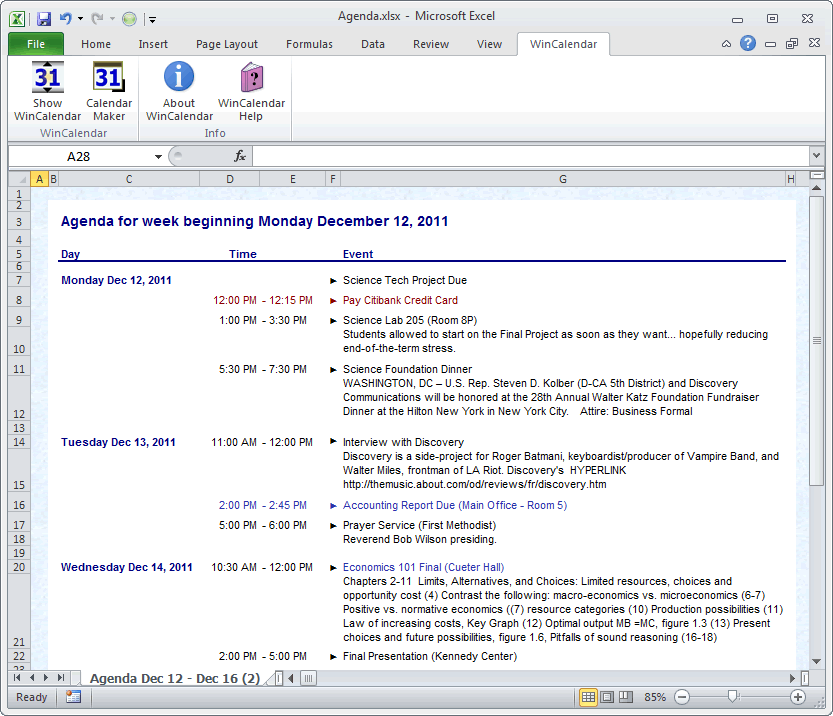Open Excel Help question mark icon
This screenshot has width=833, height=716.
pos(748,44)
